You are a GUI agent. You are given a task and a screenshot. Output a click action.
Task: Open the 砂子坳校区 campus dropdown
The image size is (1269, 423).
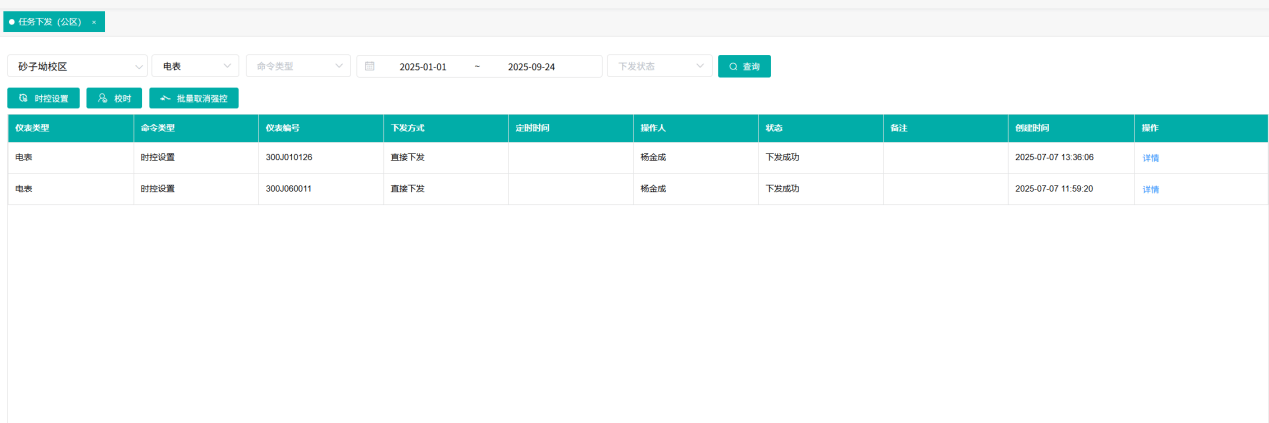tap(77, 66)
